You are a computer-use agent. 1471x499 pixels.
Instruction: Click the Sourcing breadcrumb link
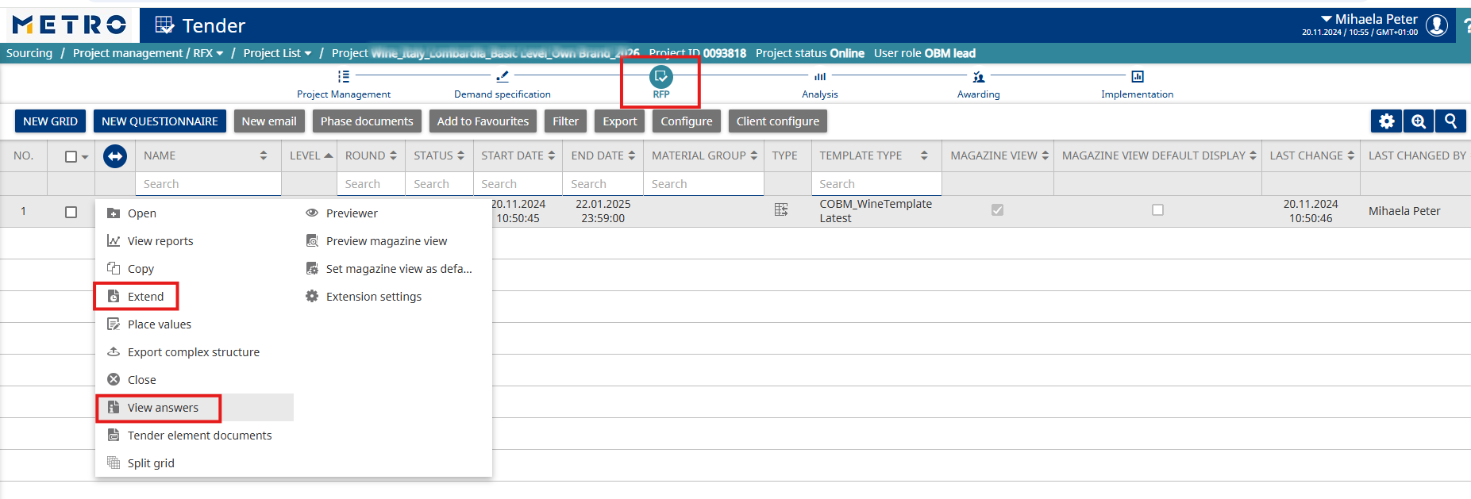coord(29,53)
